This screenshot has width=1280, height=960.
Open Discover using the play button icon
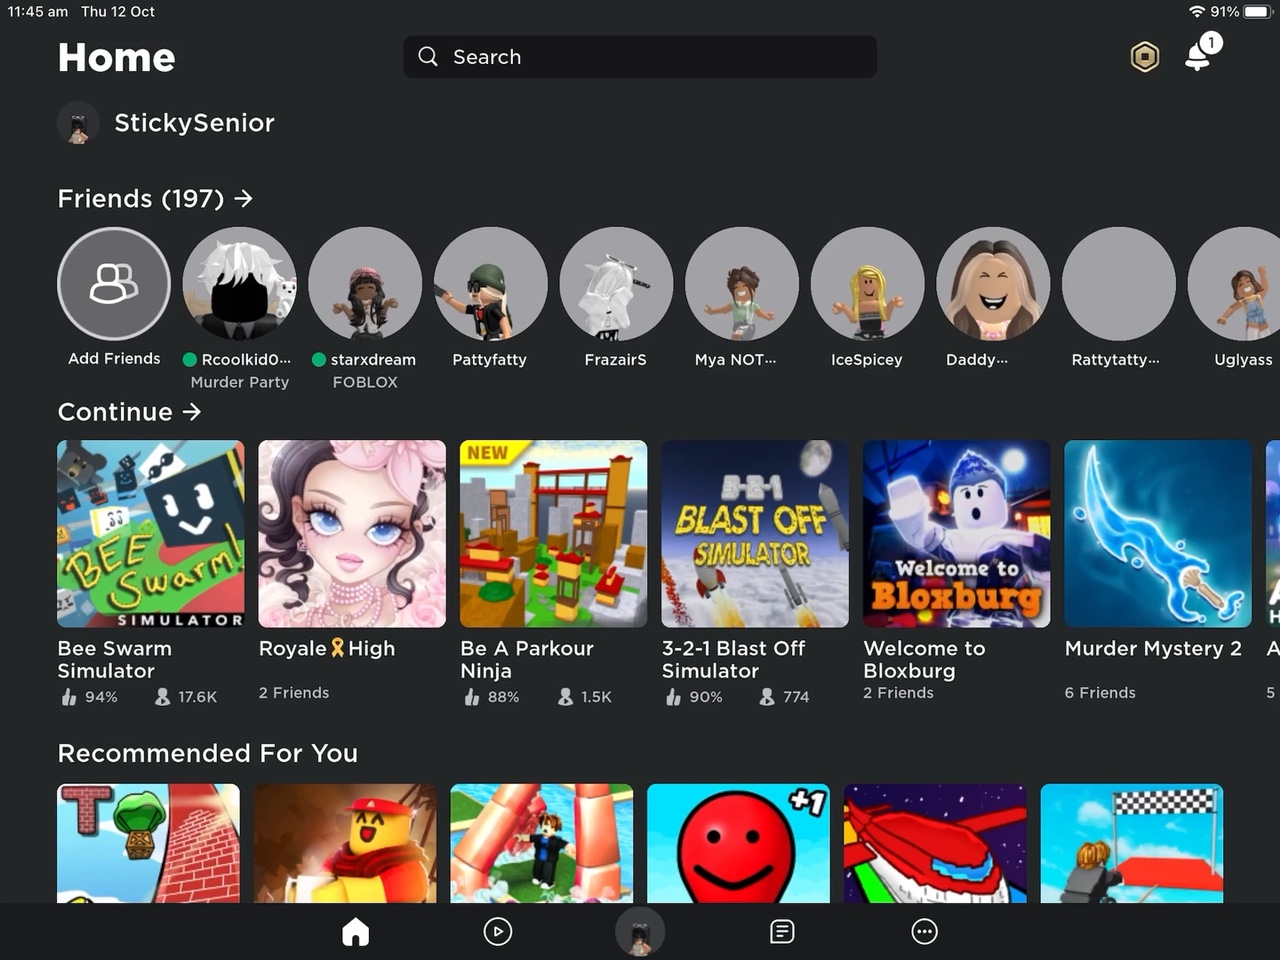click(497, 931)
